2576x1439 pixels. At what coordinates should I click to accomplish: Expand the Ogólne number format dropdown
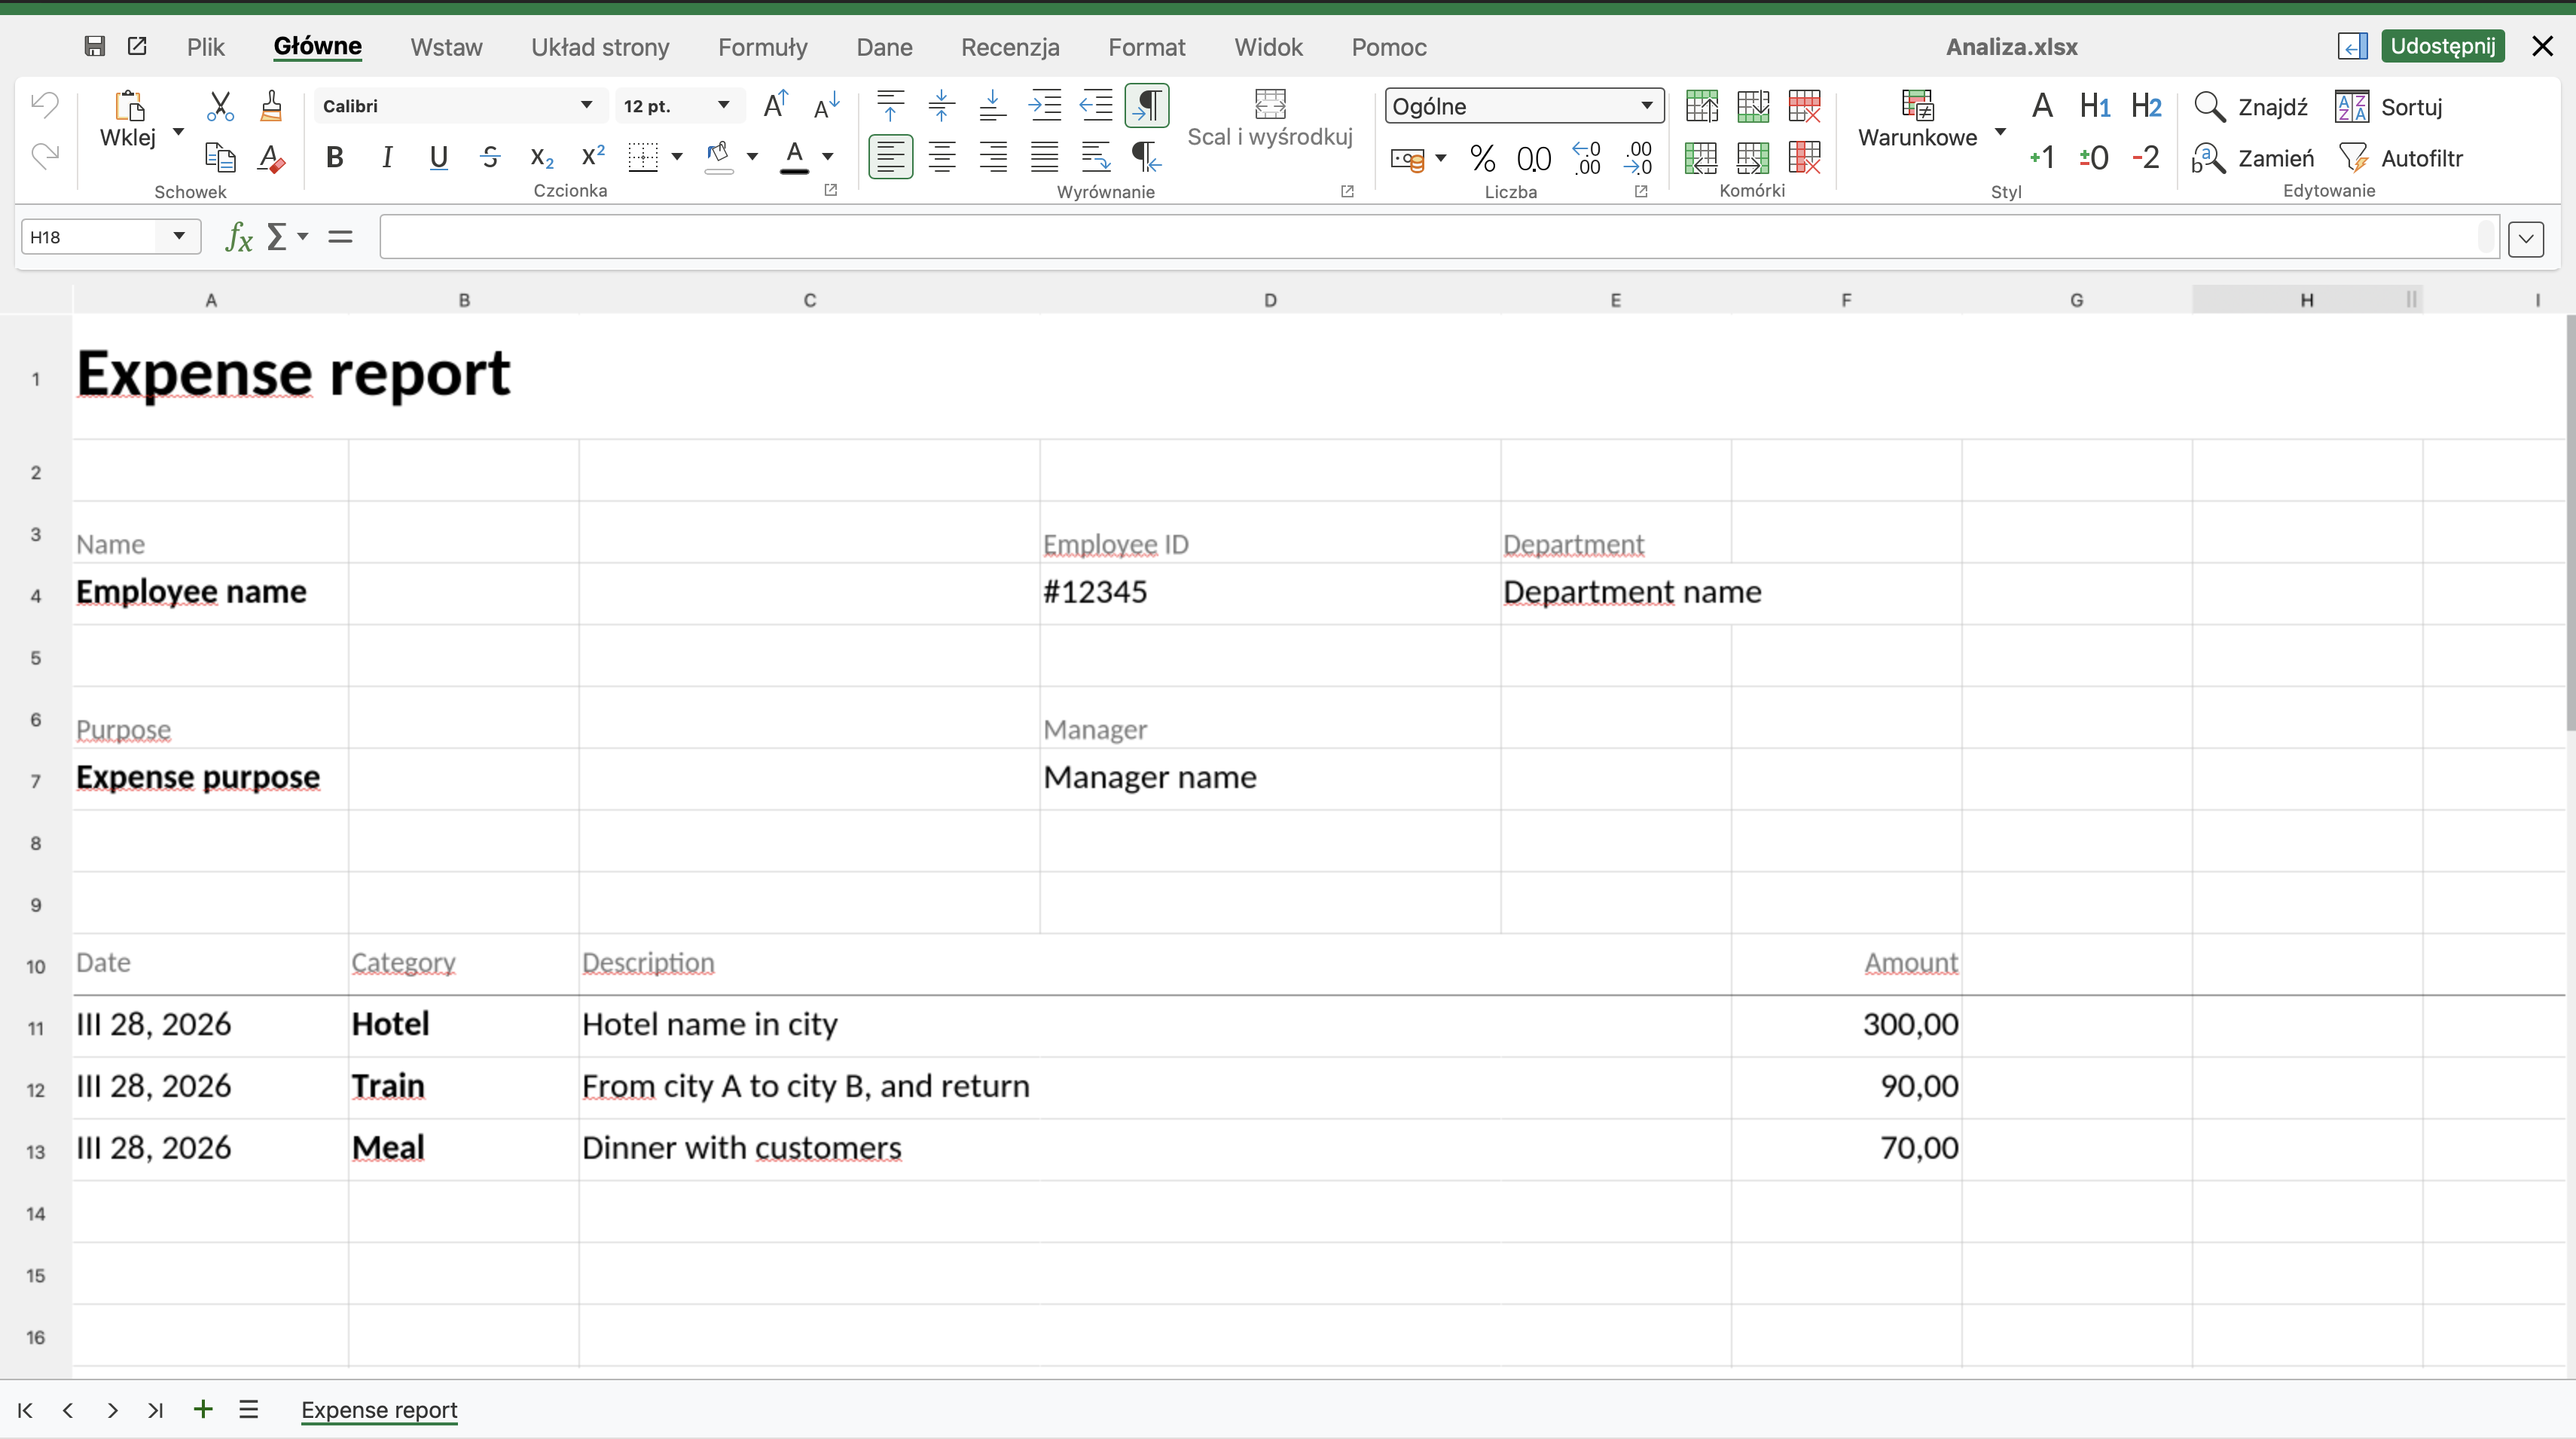pyautogui.click(x=1646, y=106)
